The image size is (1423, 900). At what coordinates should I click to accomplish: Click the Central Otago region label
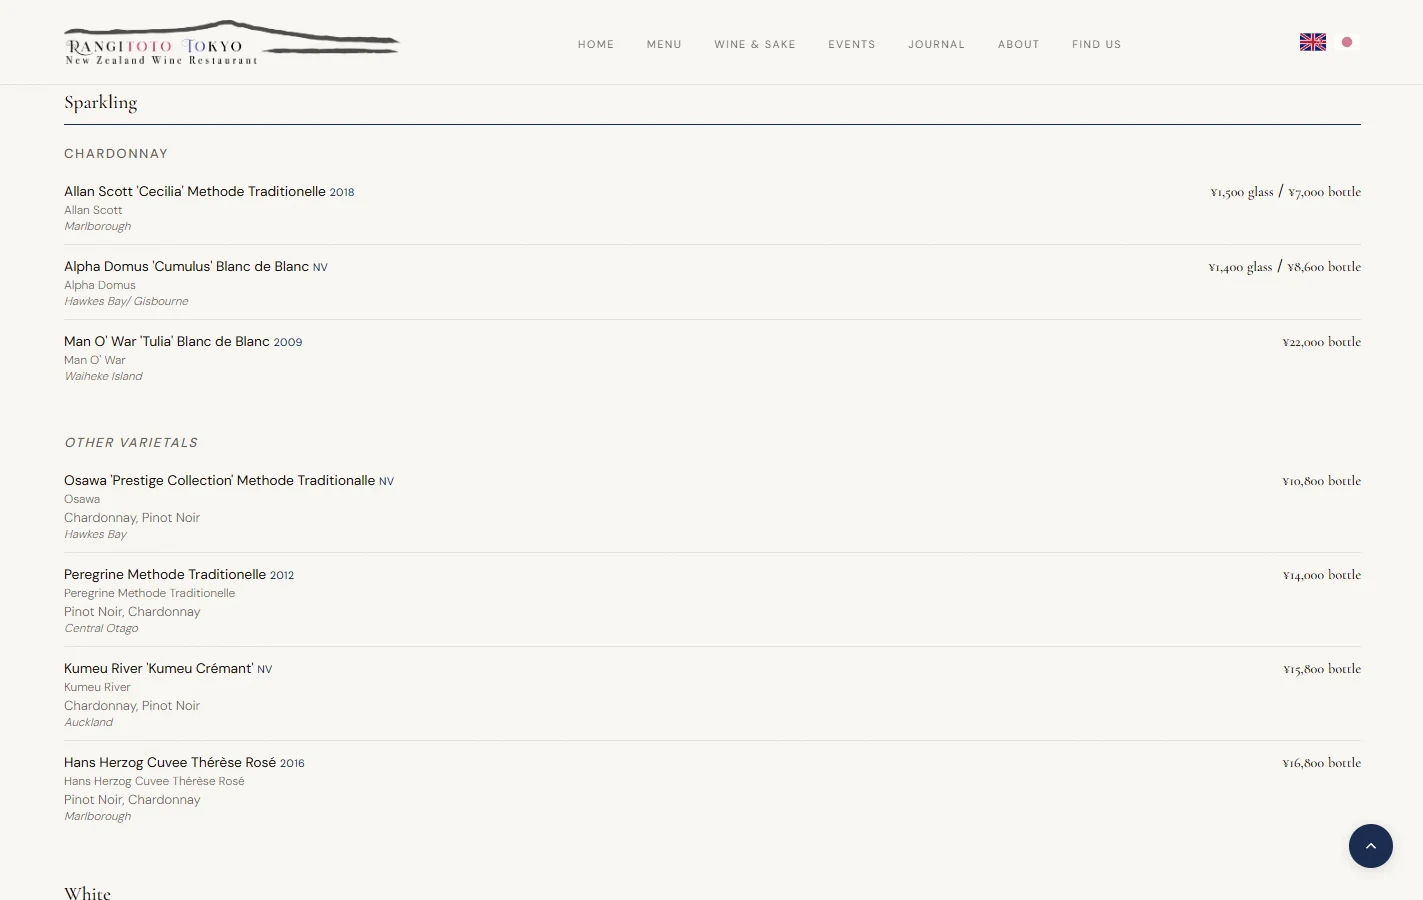[101, 628]
